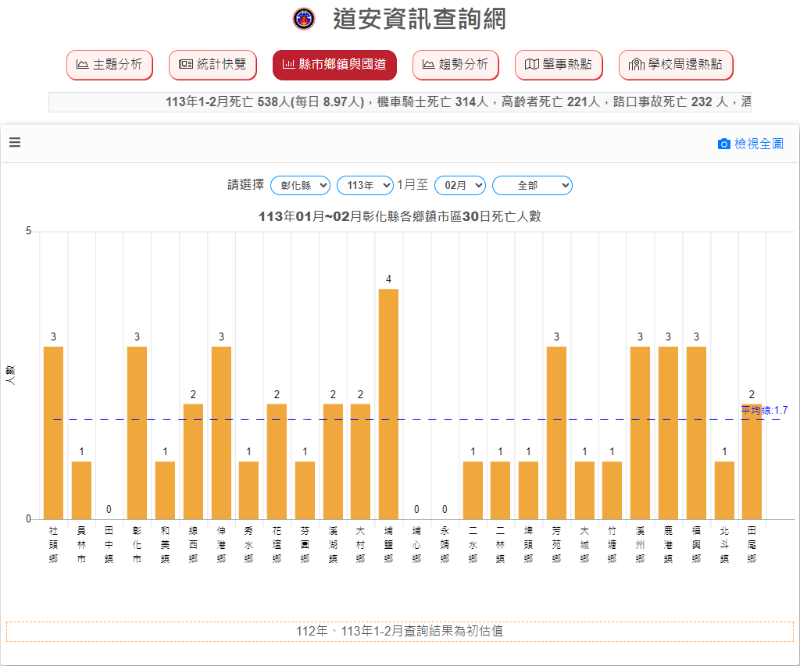Expand the 彰化縣 county dropdown
This screenshot has height=666, width=800.
coord(300,185)
